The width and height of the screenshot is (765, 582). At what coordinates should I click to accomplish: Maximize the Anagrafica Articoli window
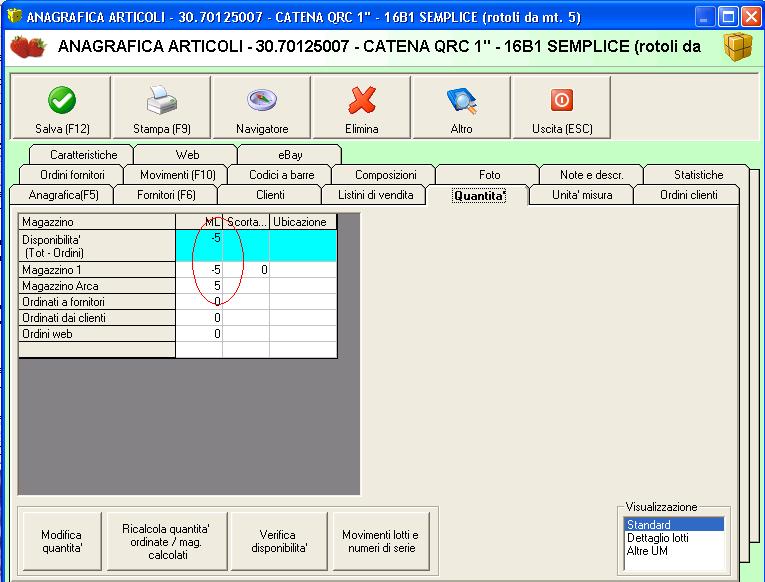coord(728,17)
